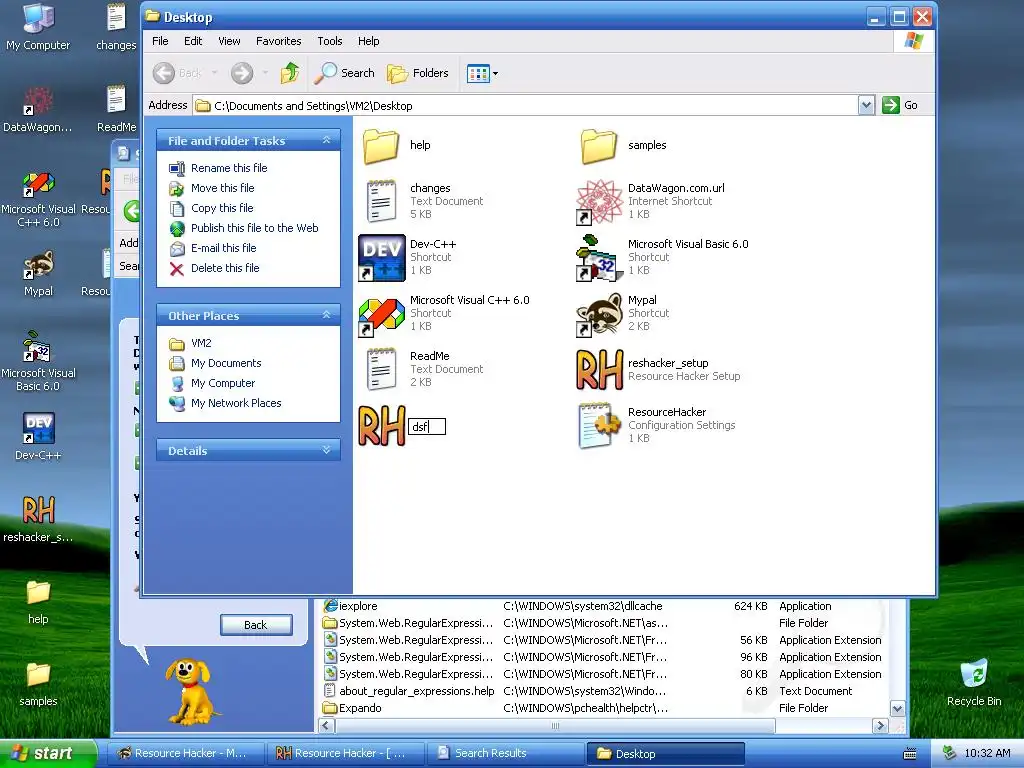
Task: Collapse the Other Places panel
Action: pyautogui.click(x=327, y=315)
